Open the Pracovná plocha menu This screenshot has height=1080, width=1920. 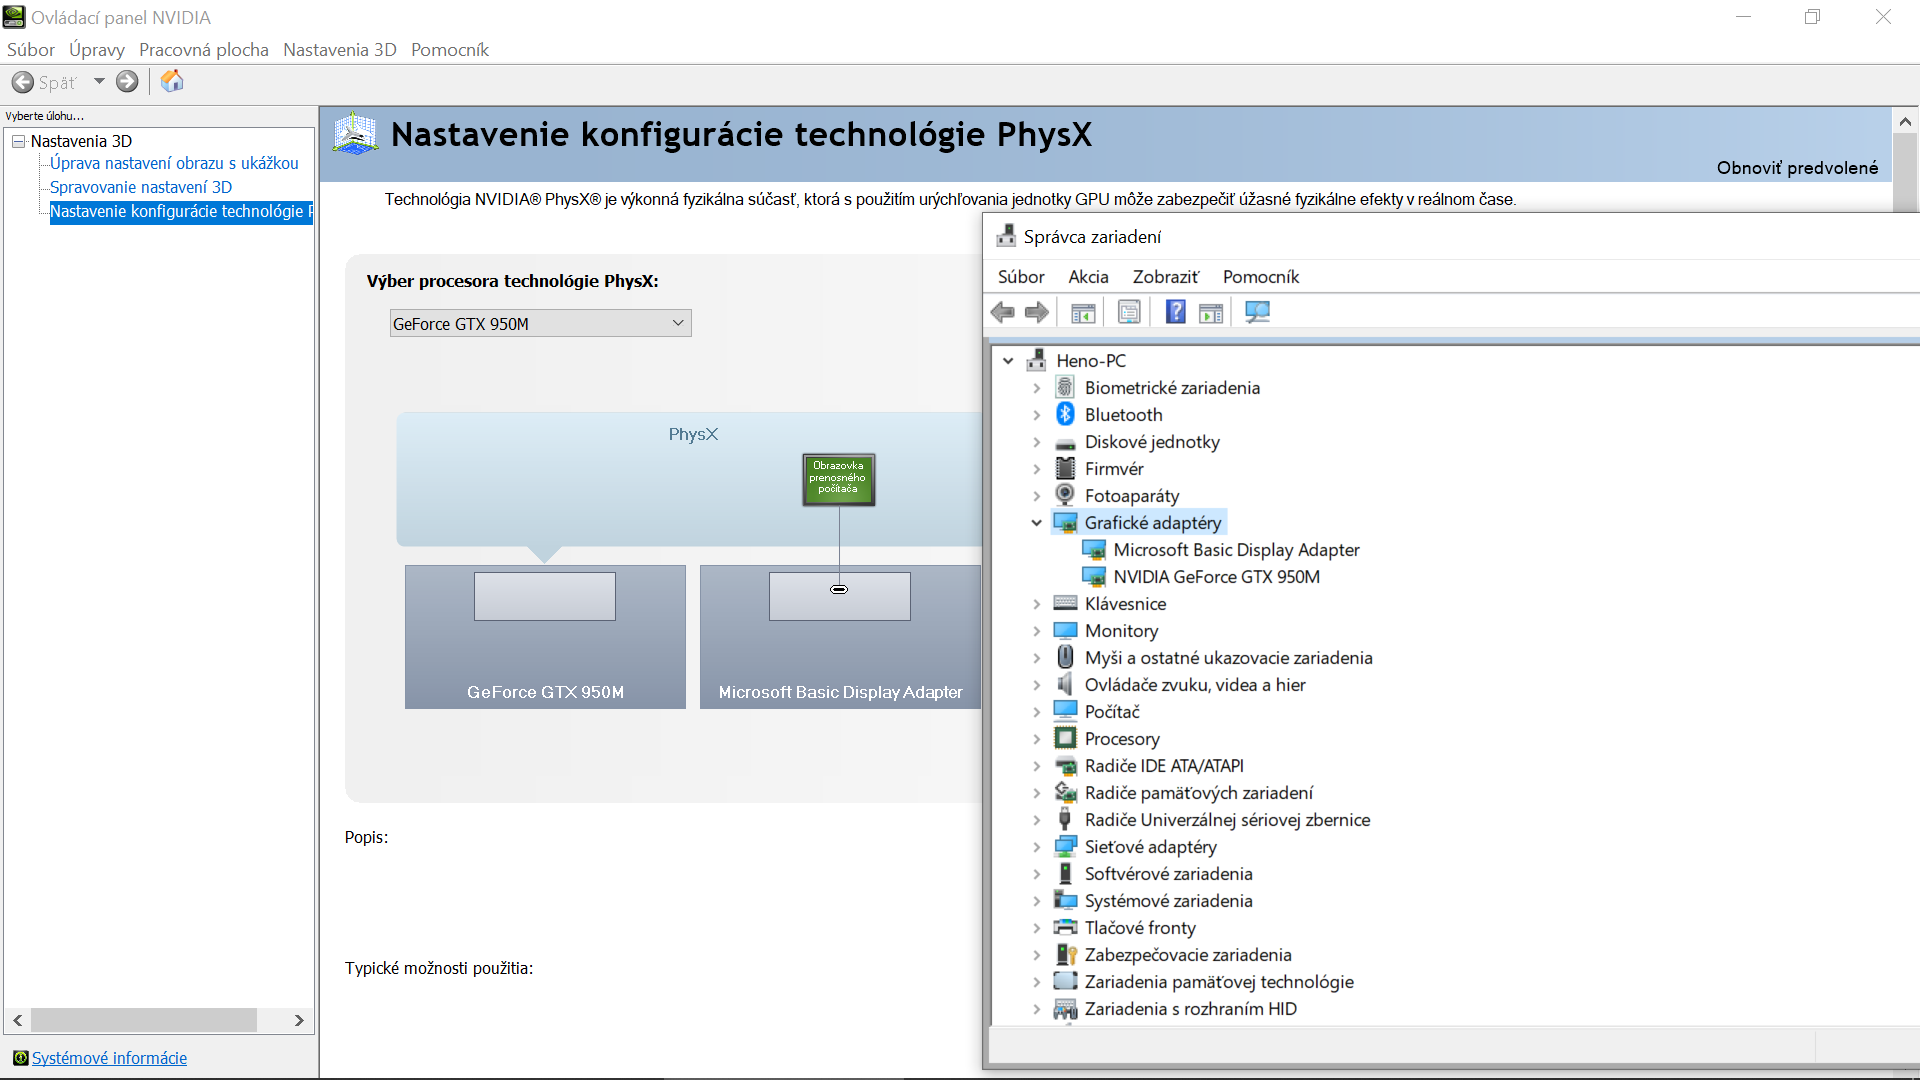point(203,50)
